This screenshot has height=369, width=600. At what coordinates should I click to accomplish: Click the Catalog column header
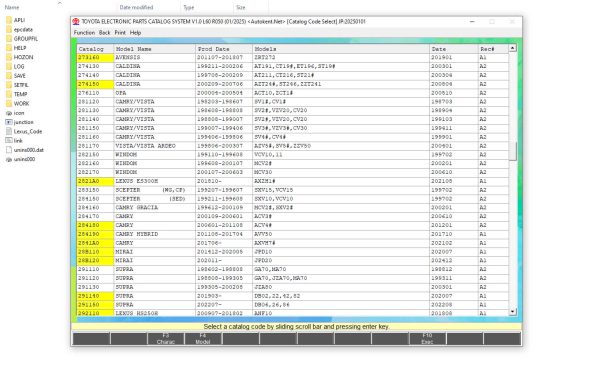(95, 49)
